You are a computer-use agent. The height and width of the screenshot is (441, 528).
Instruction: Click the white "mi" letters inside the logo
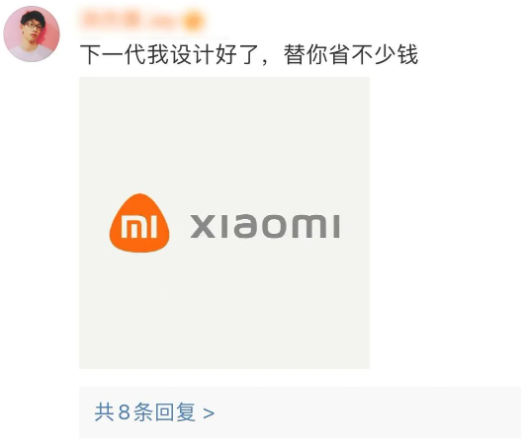coord(139,226)
